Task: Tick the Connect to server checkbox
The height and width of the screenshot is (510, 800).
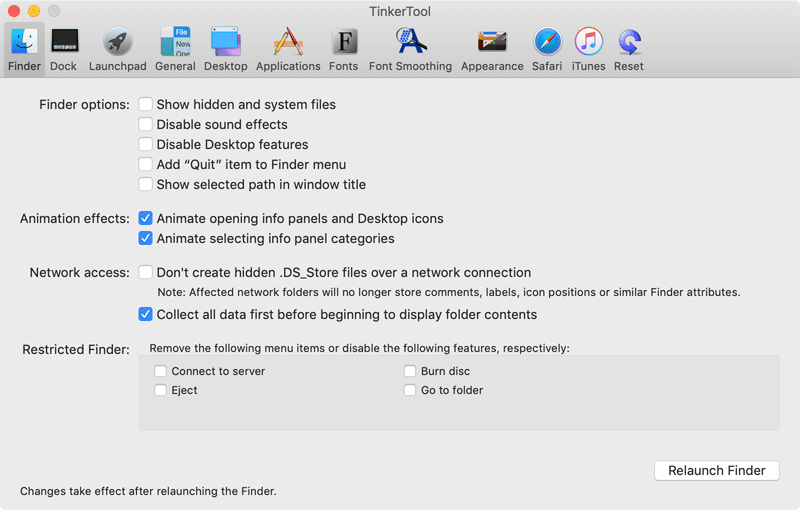Action: (161, 371)
